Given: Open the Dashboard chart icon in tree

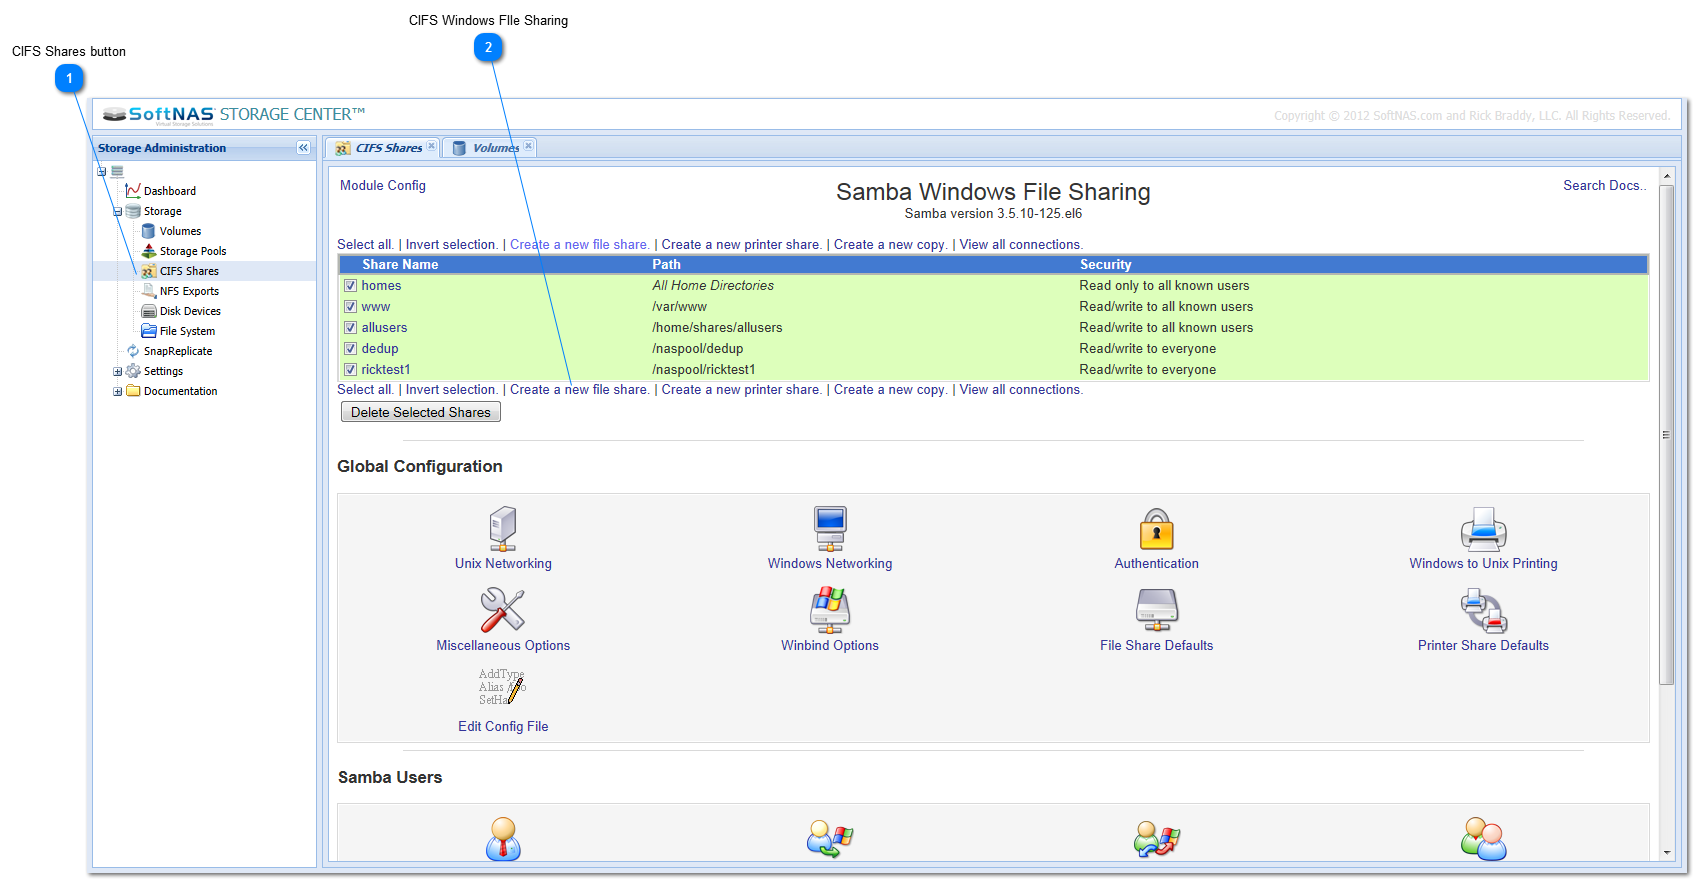Looking at the screenshot, I should pos(133,190).
